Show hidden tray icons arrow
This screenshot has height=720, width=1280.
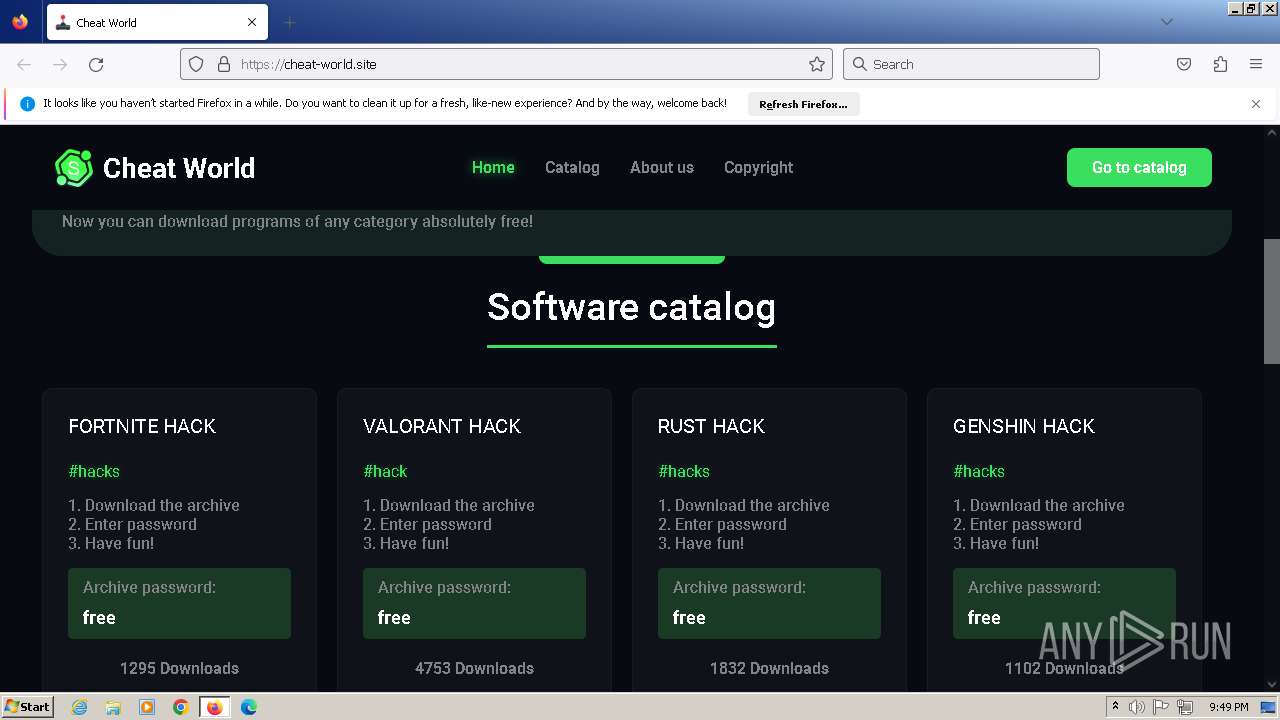[1115, 707]
